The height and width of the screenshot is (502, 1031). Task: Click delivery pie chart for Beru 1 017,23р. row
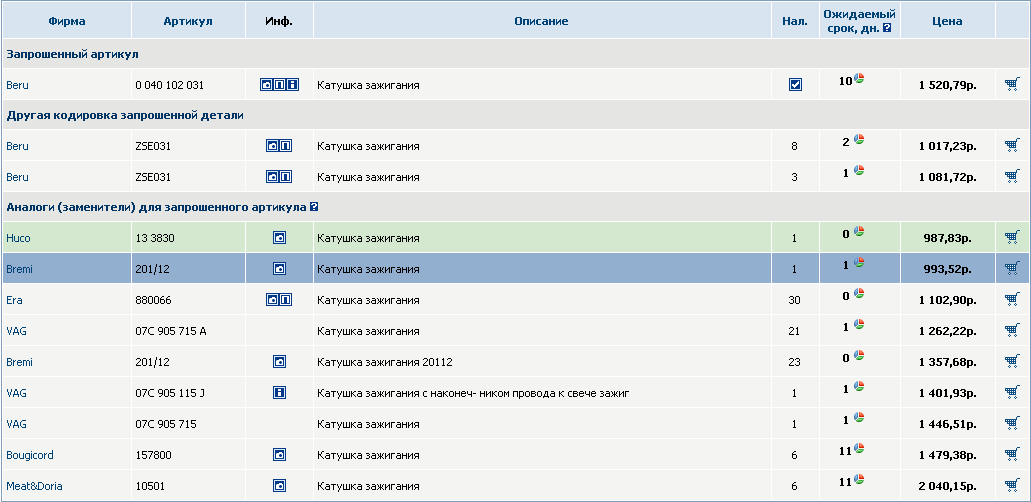859,140
